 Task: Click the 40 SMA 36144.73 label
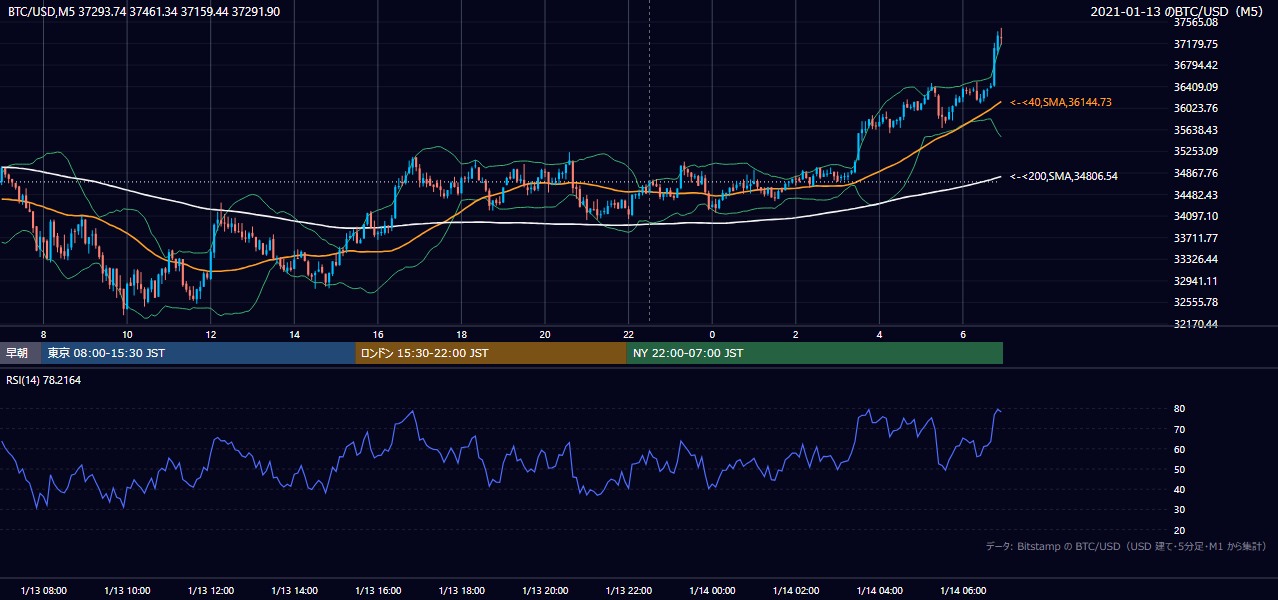(x=1061, y=102)
